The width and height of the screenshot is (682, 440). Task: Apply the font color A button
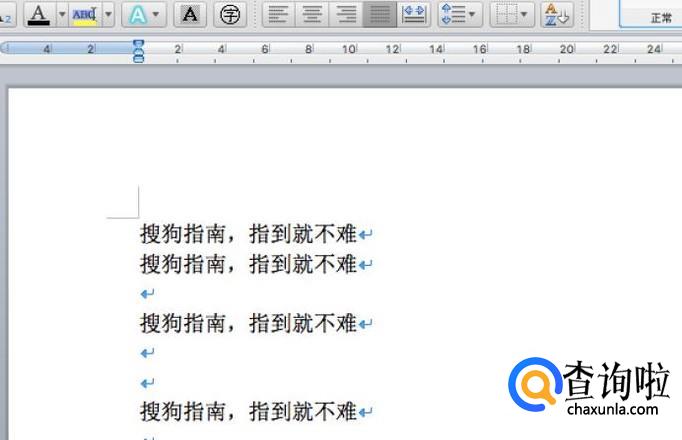39,15
